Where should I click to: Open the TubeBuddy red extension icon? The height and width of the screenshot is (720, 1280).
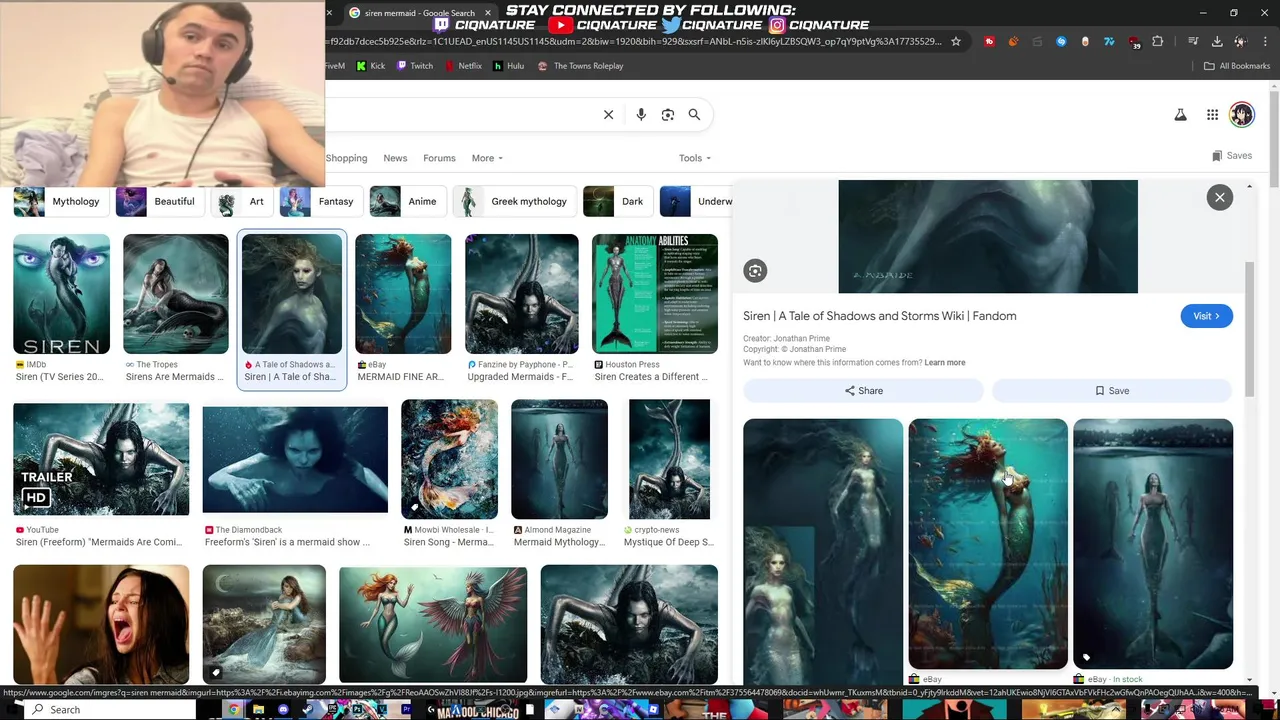[989, 42]
